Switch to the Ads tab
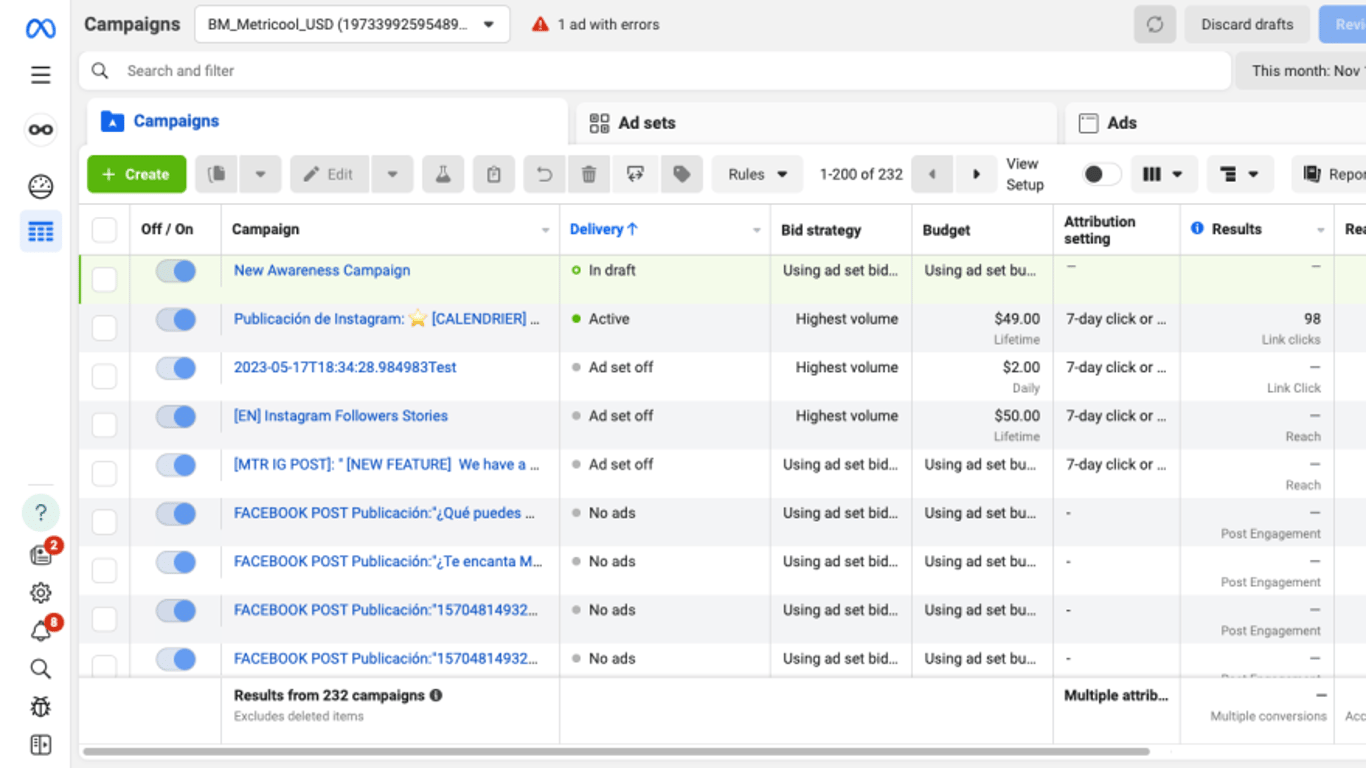The width and height of the screenshot is (1366, 768). pos(1121,123)
